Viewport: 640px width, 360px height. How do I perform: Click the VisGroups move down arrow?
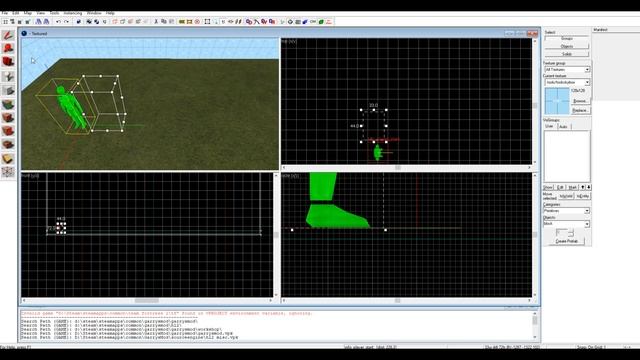tap(589, 187)
